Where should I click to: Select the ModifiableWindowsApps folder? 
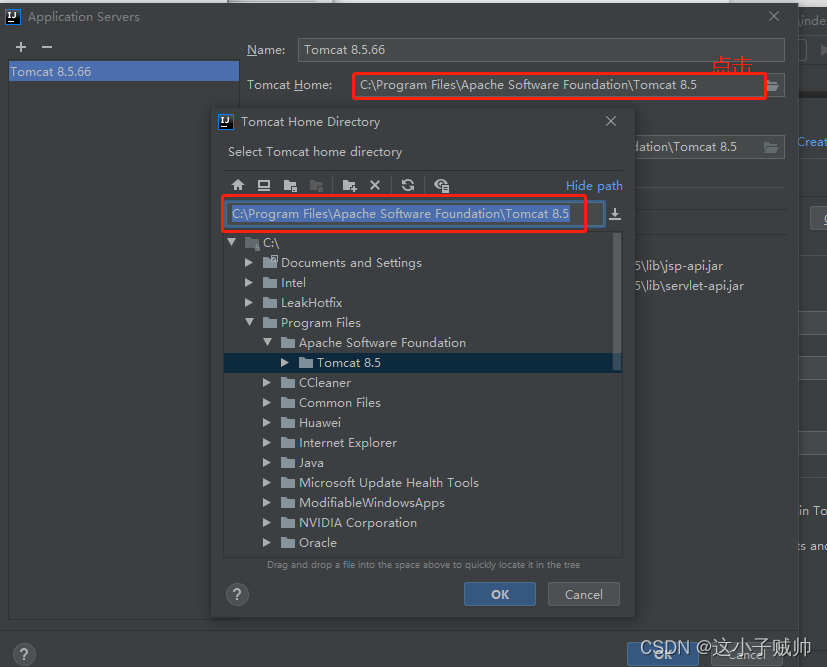371,502
